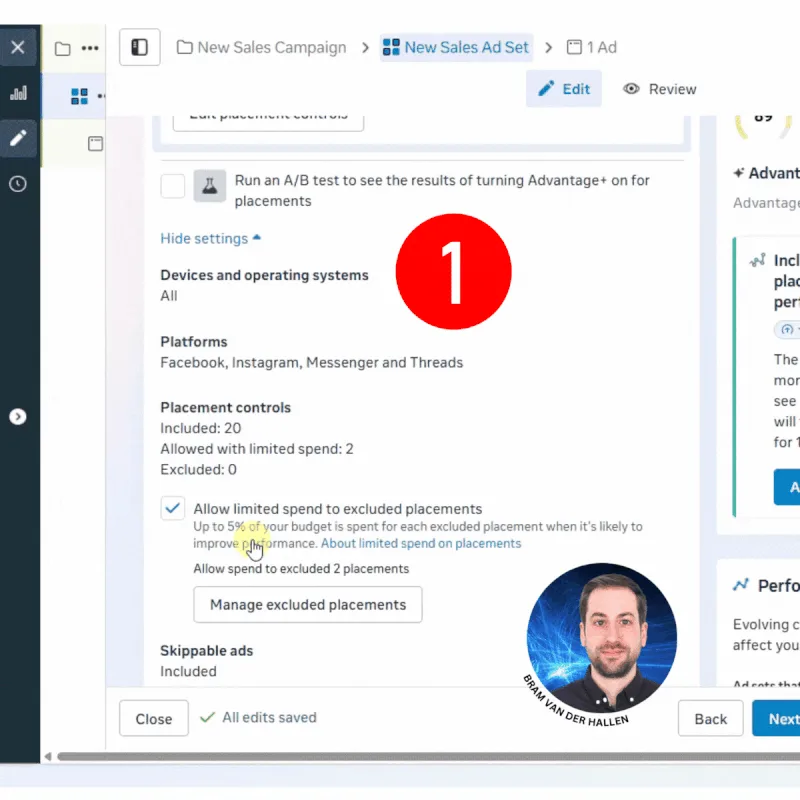
Task: Open the bar chart insights icon in sidebar
Action: [x=18, y=93]
